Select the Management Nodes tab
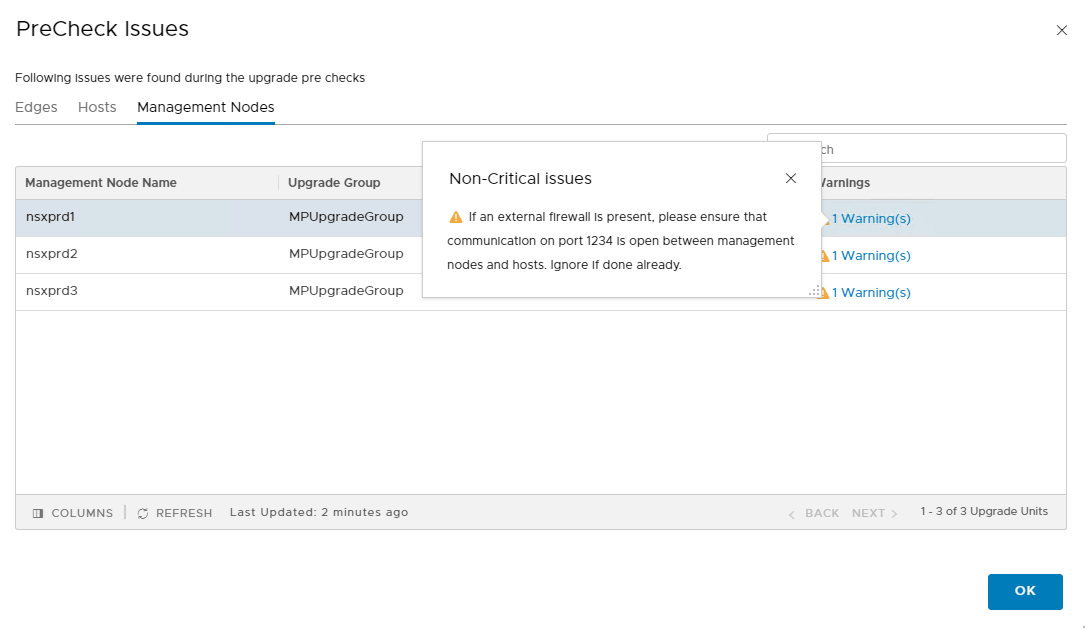Viewport: 1086px width, 628px height. [205, 107]
